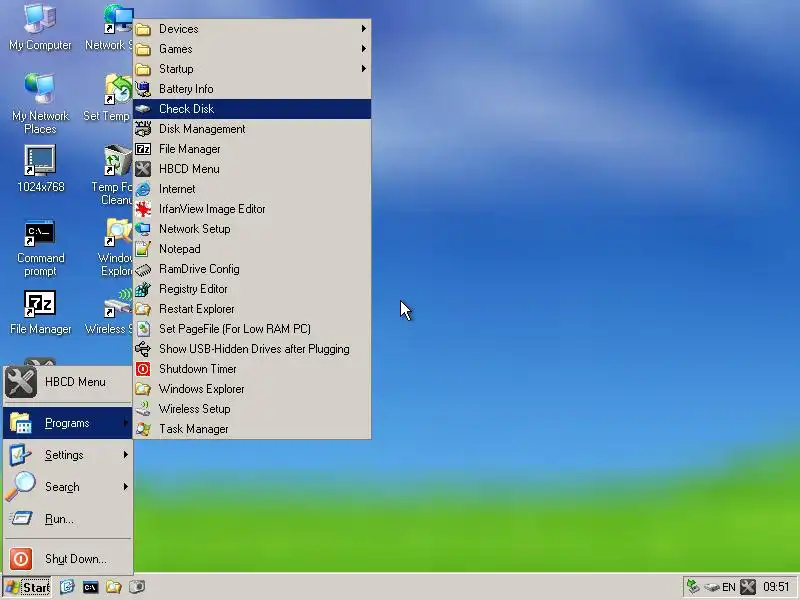Expand the Programs submenu arrow

tap(126, 422)
